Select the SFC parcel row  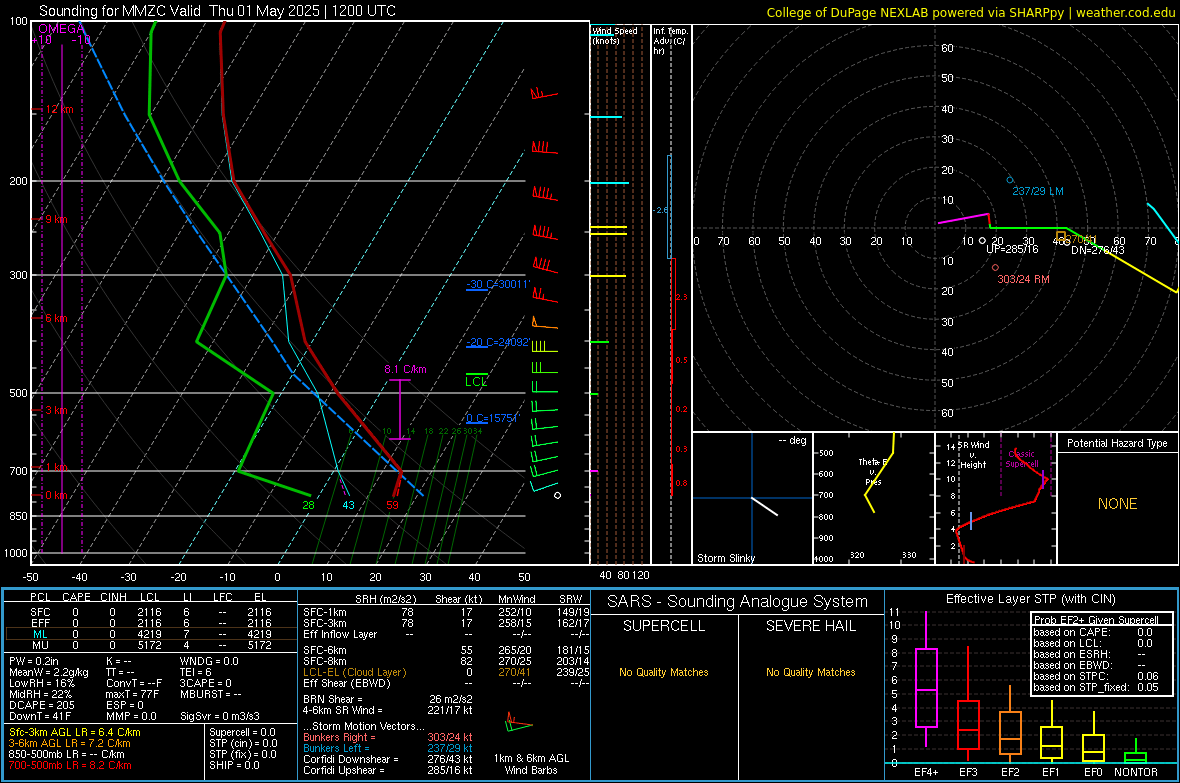coord(151,612)
